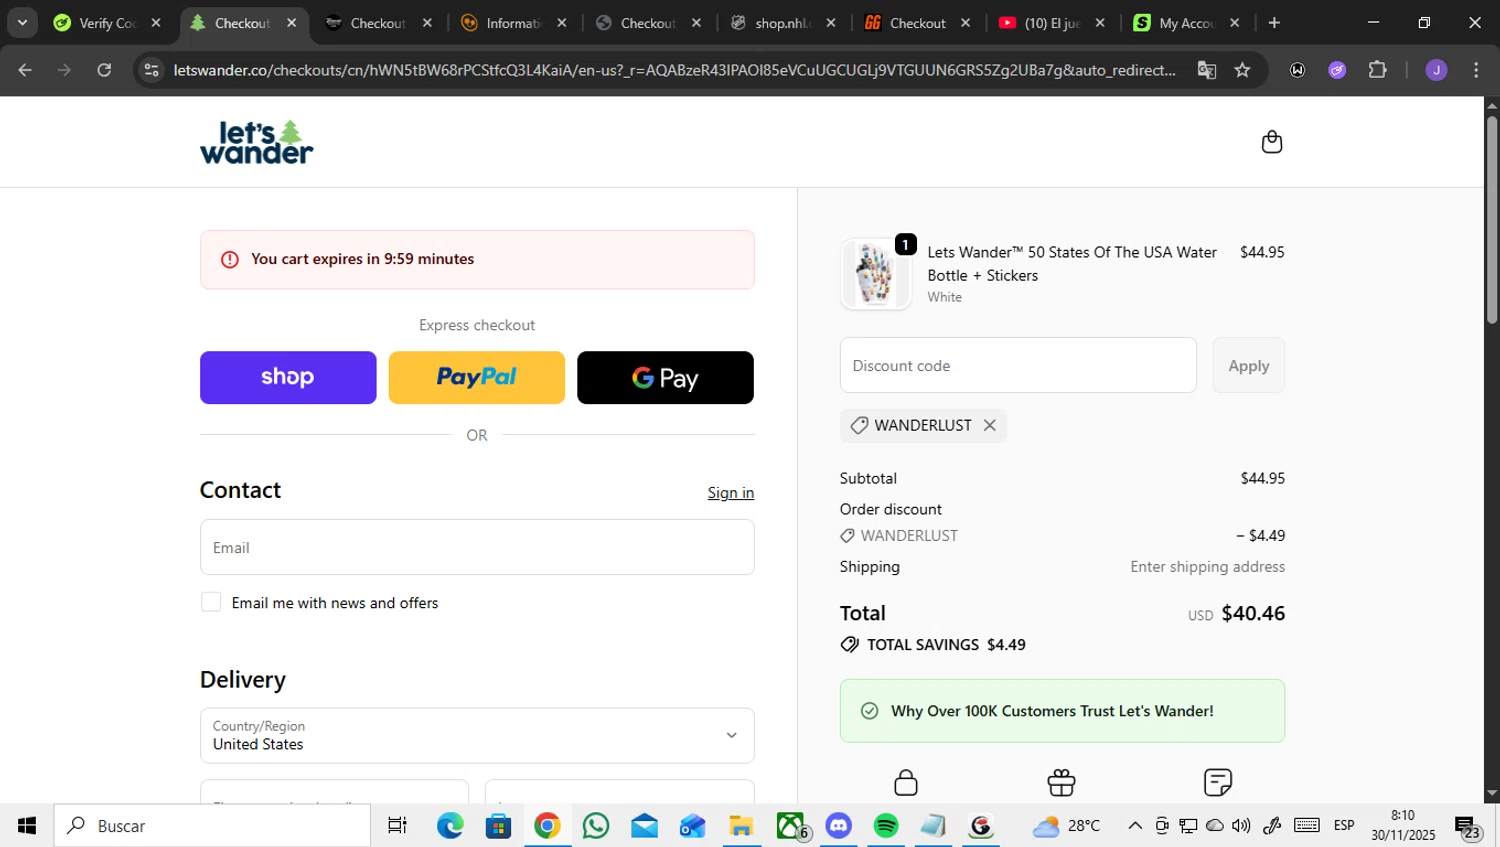Expand the Country/Region dropdown
1500x847 pixels.
click(x=477, y=735)
